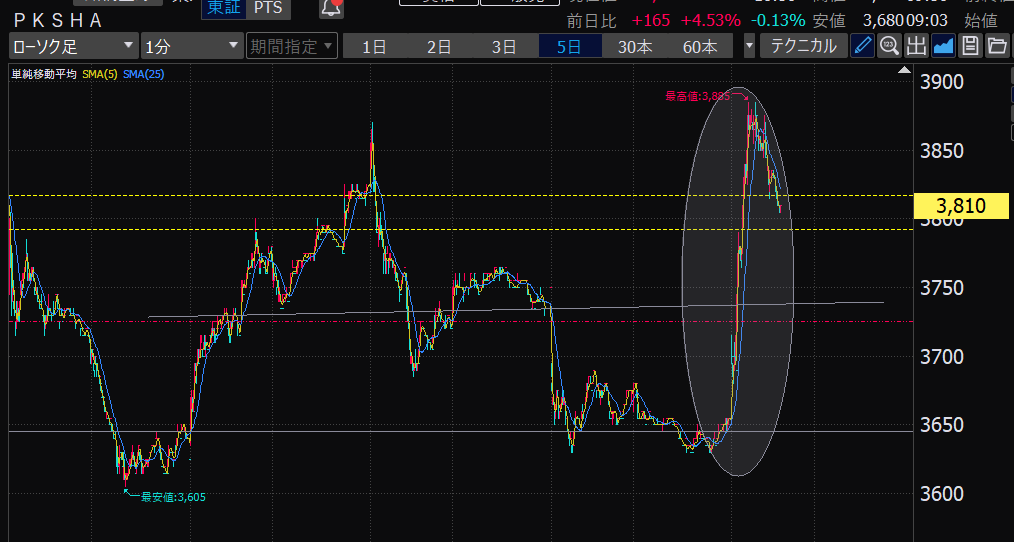Open the テクニカル indicators button
This screenshot has width=1014, height=542.
[803, 46]
